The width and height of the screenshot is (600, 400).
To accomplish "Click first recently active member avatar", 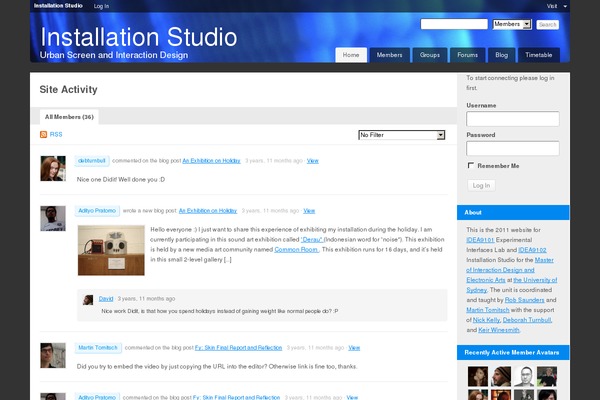I will tap(478, 376).
